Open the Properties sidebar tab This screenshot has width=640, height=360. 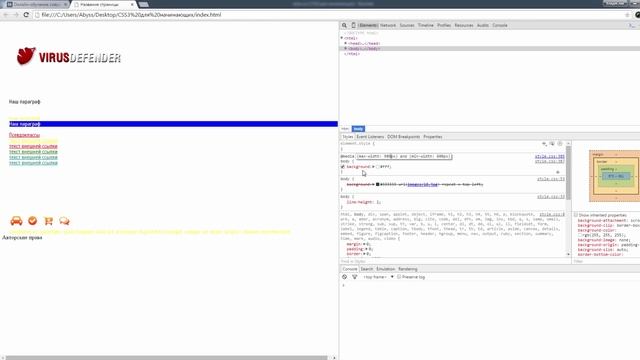(x=433, y=137)
